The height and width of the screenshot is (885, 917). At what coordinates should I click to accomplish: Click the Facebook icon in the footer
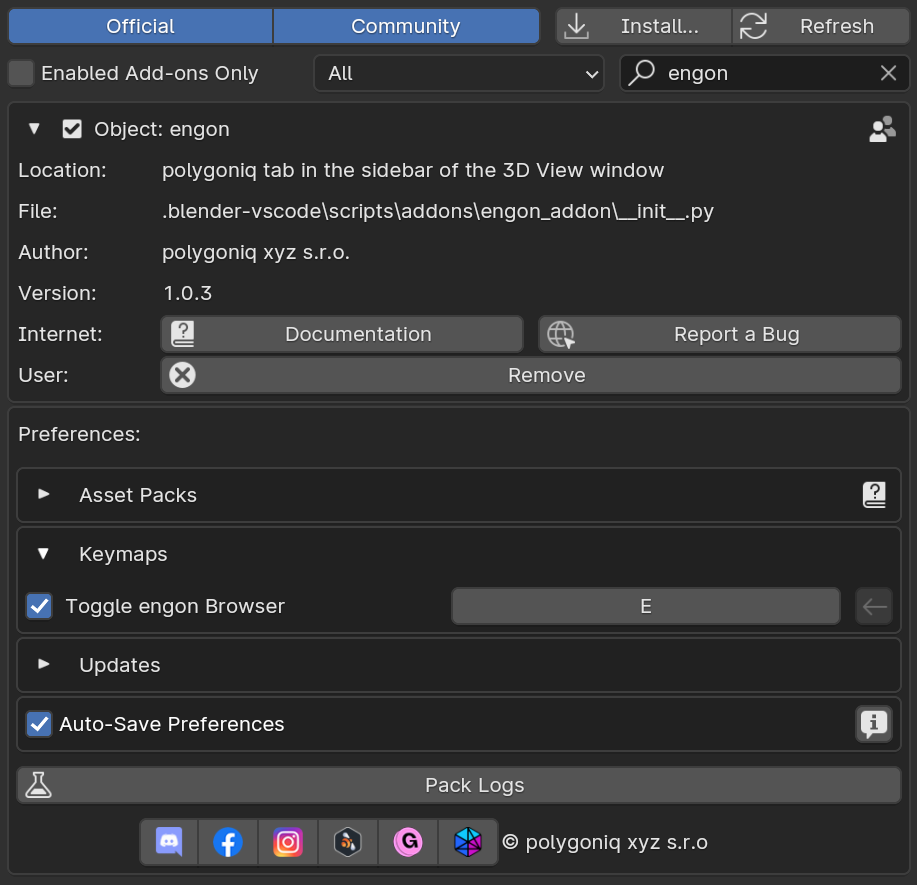(228, 842)
